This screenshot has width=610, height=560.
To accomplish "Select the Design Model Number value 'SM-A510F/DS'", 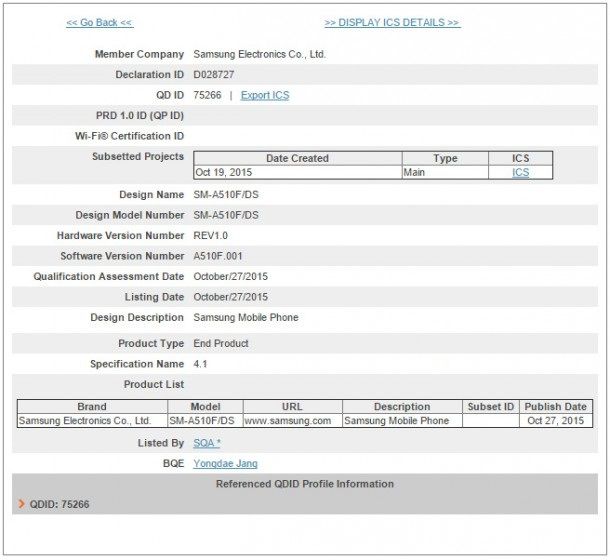I will click(226, 215).
